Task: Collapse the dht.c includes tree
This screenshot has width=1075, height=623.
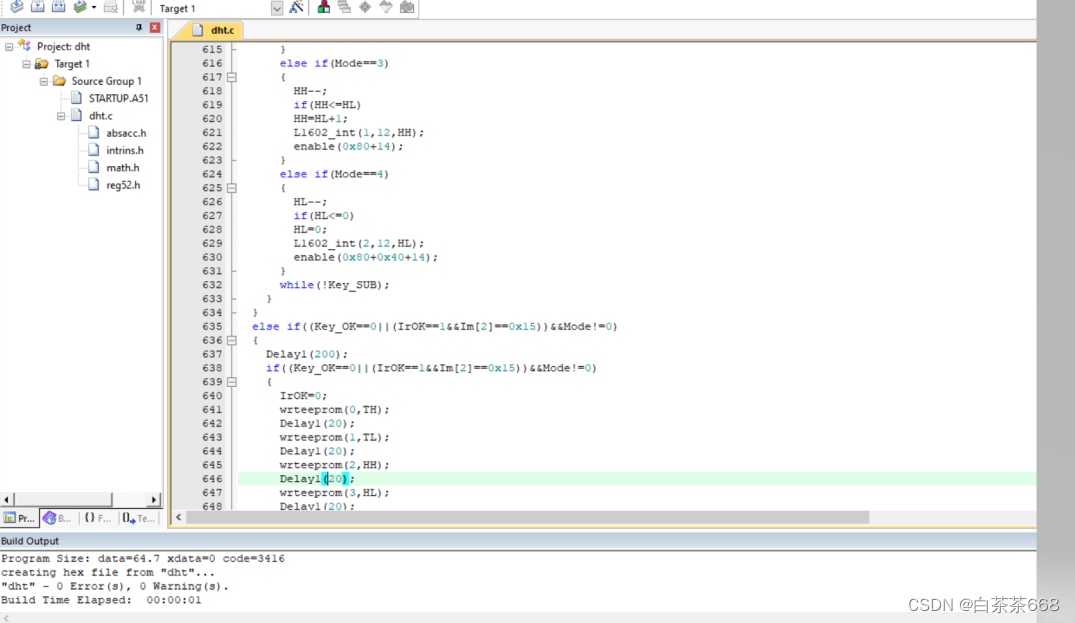Action: point(61,116)
